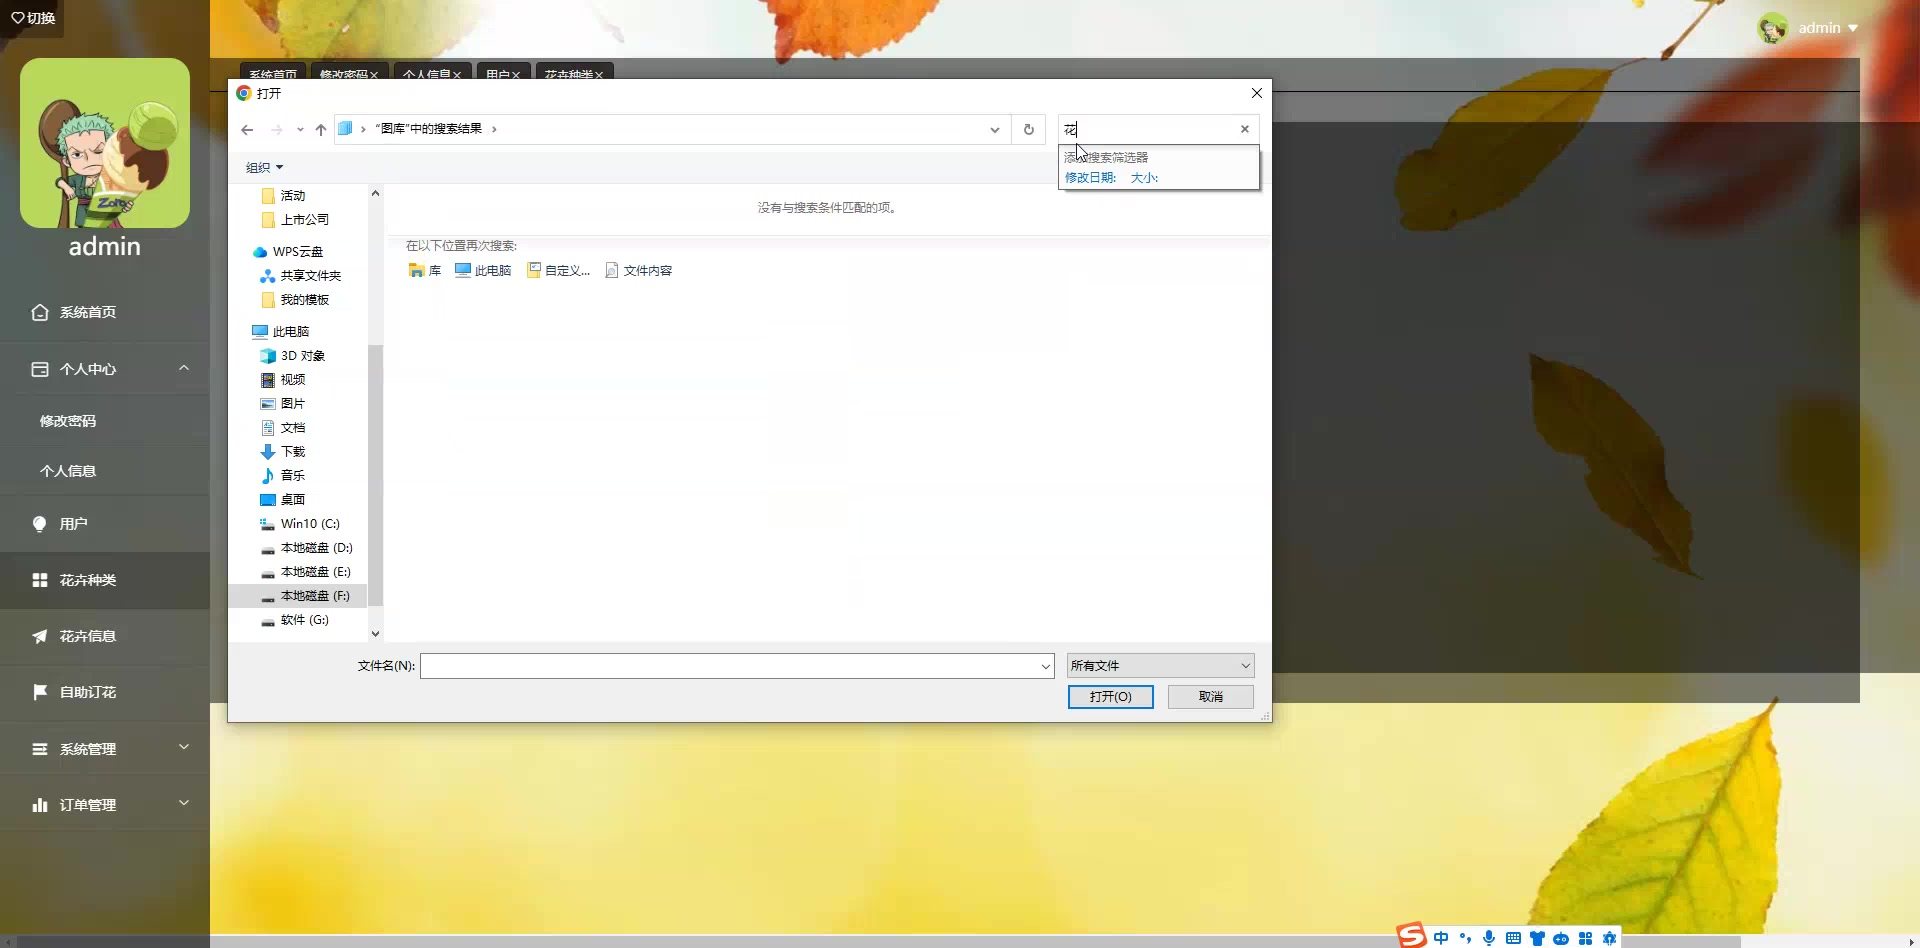Screen dimensions: 1920x948
Task: Click the 文件名 input field
Action: [730, 666]
